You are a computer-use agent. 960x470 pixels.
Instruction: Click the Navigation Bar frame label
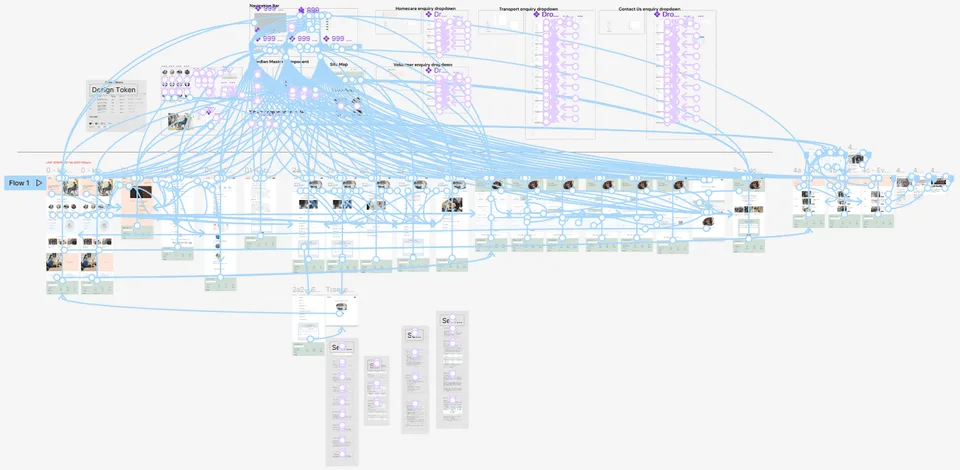264,5
